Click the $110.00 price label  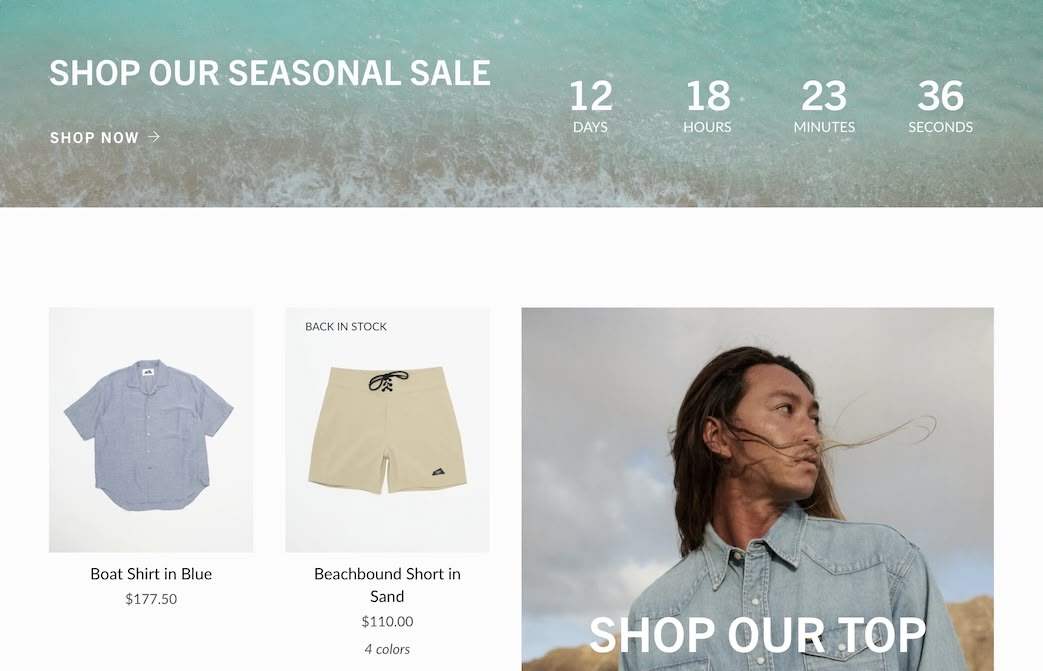(x=387, y=622)
